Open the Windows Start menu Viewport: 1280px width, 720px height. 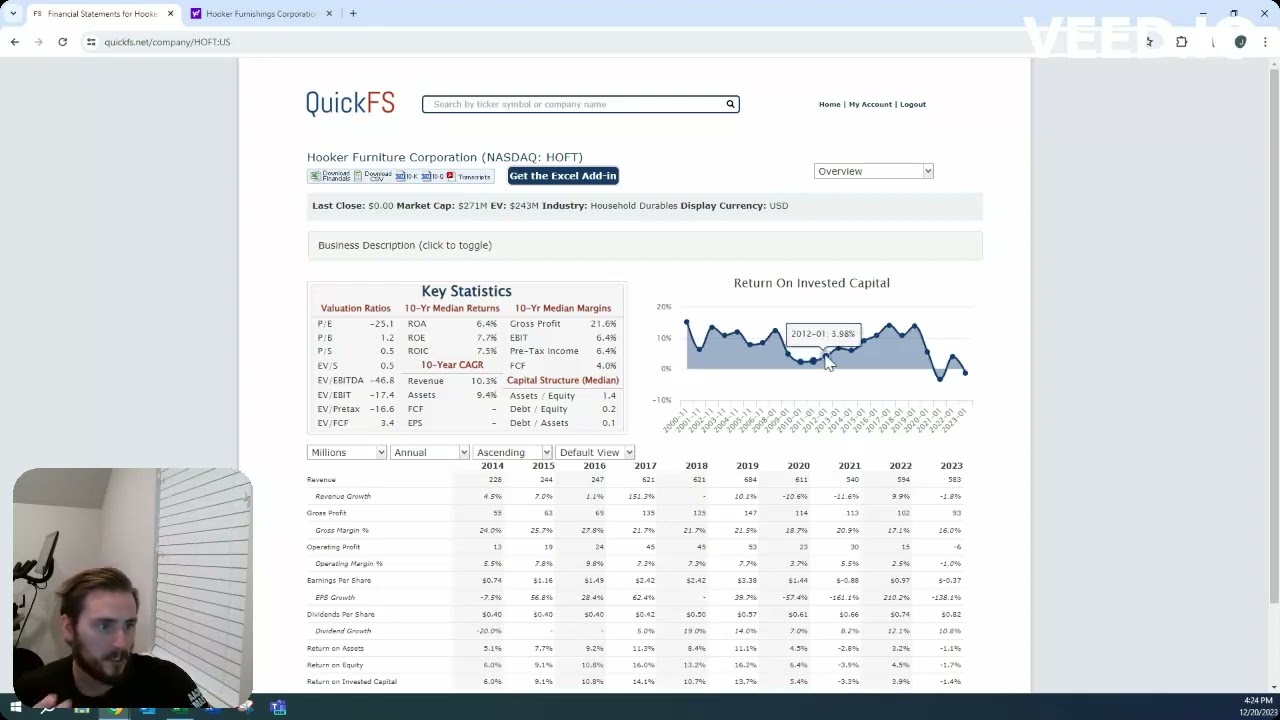(15, 708)
